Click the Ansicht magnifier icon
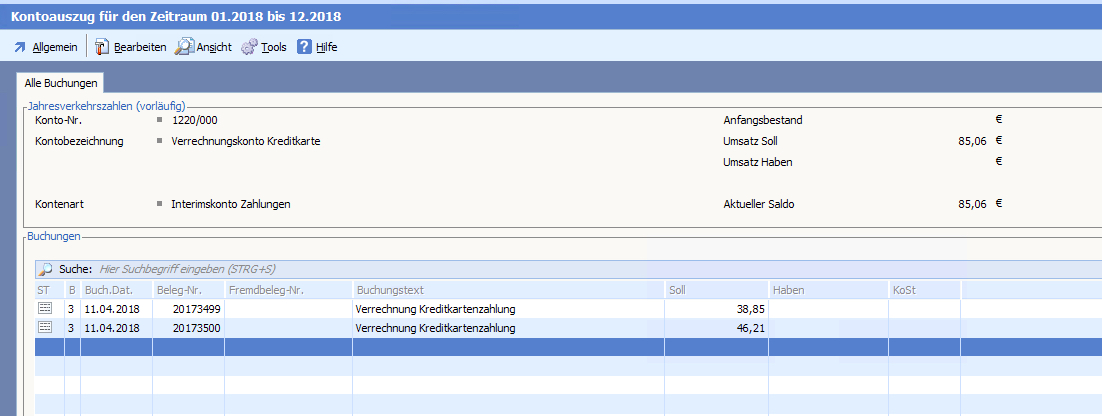Screen dimensions: 1102x416 pyautogui.click(x=184, y=47)
